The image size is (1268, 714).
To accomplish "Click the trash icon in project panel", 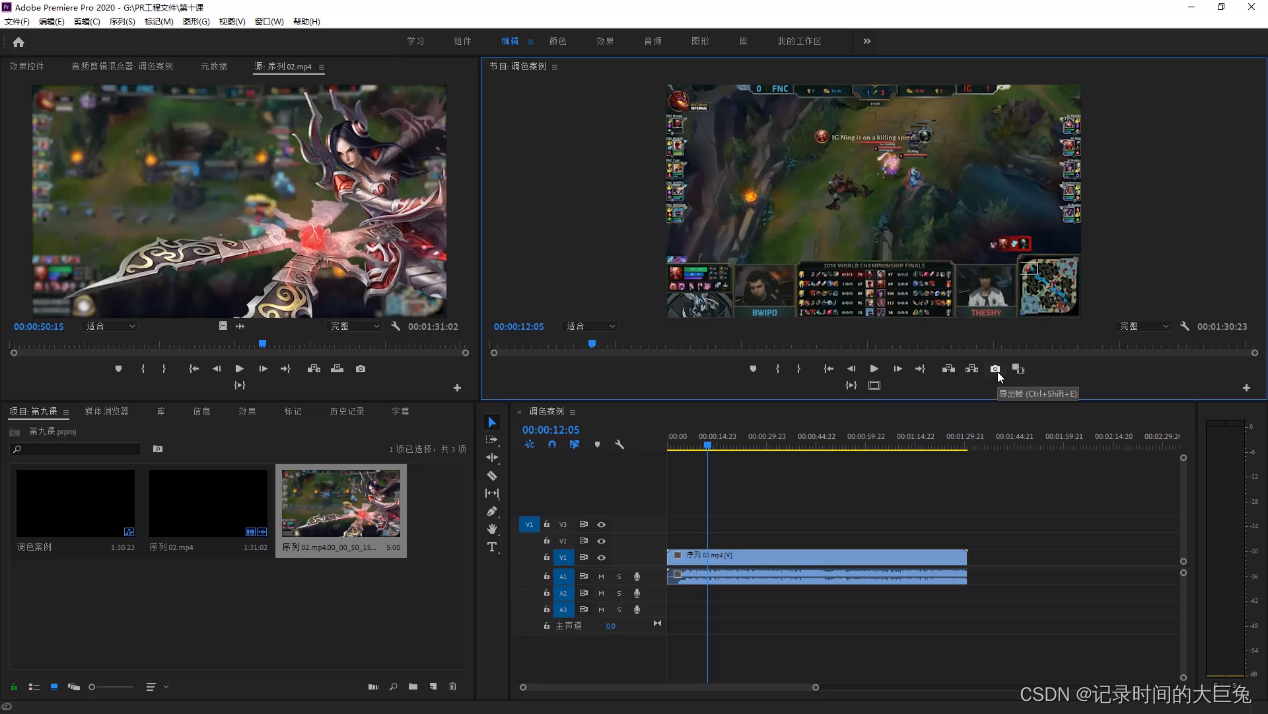I will pyautogui.click(x=453, y=687).
